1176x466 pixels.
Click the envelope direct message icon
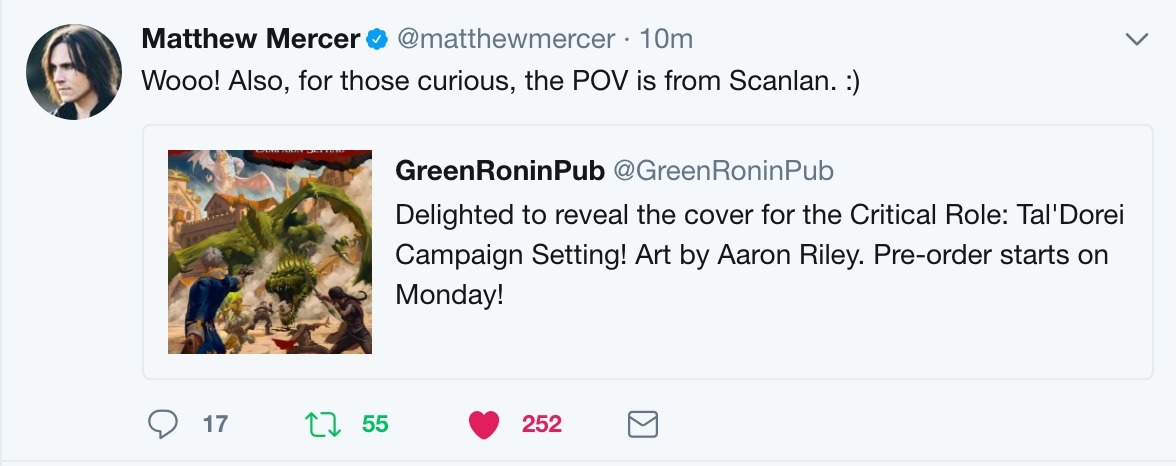tap(642, 425)
